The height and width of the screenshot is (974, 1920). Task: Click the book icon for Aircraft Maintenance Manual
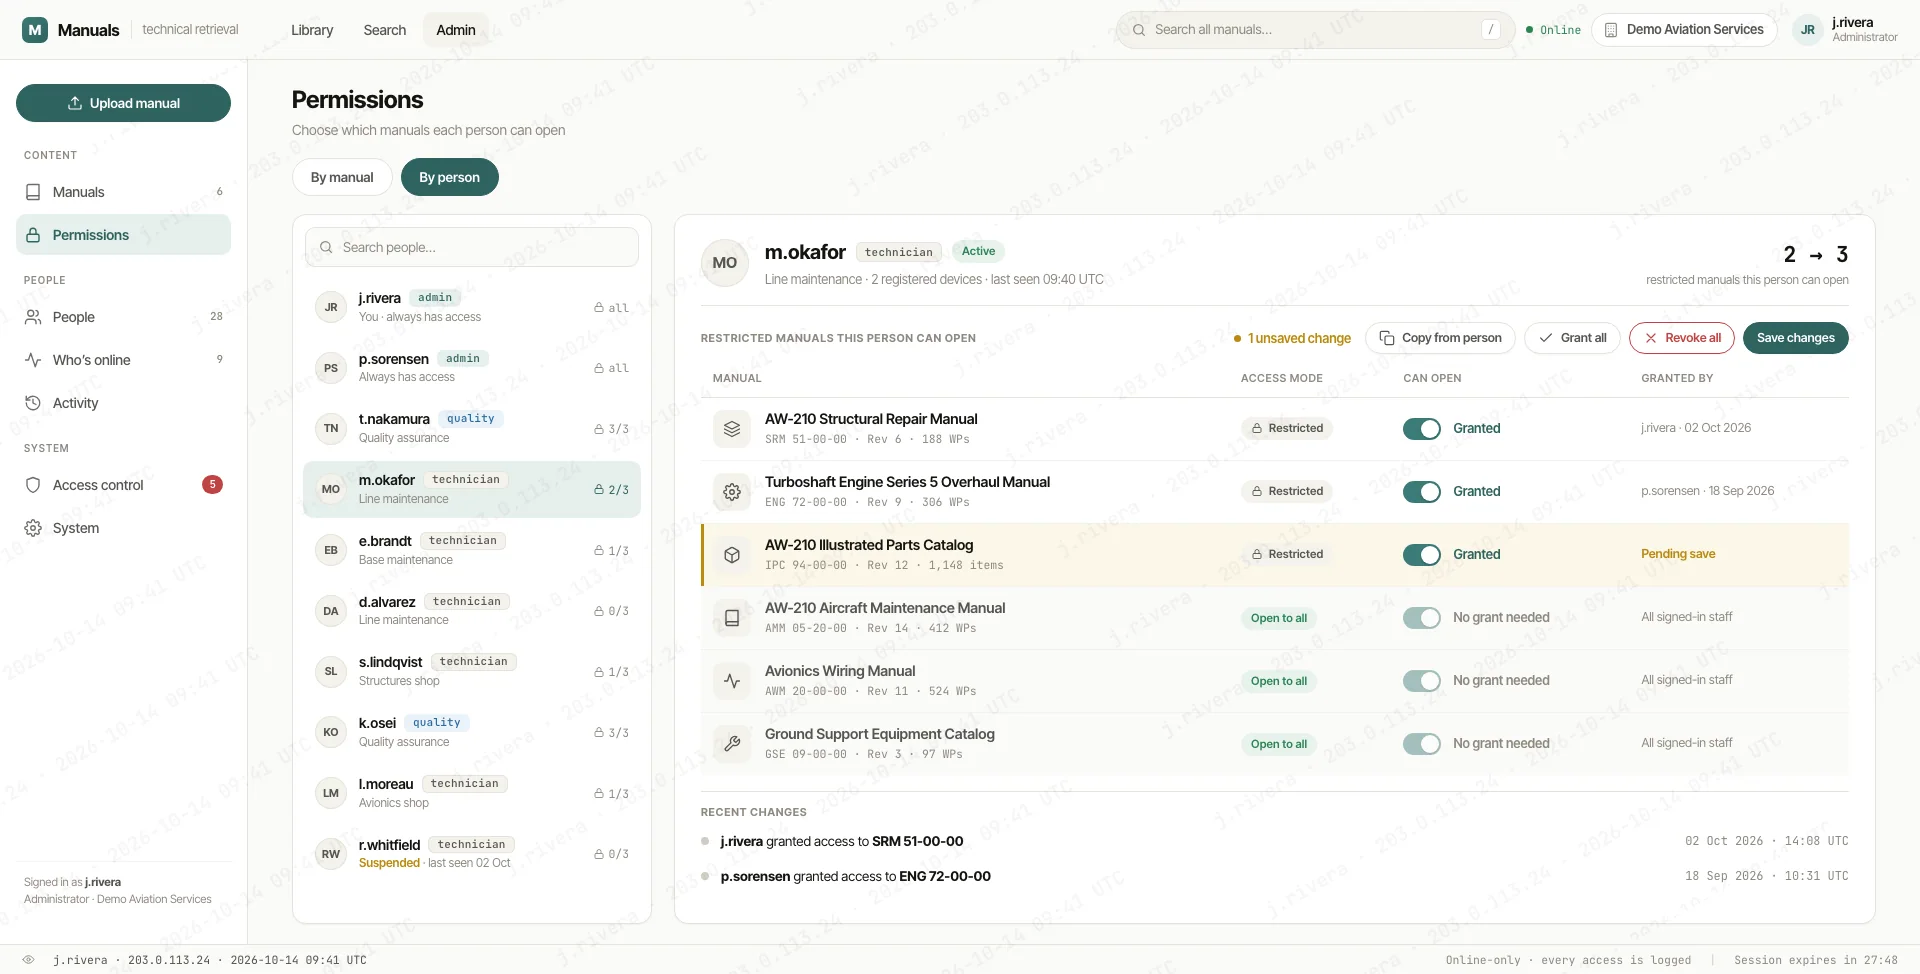pyautogui.click(x=732, y=618)
